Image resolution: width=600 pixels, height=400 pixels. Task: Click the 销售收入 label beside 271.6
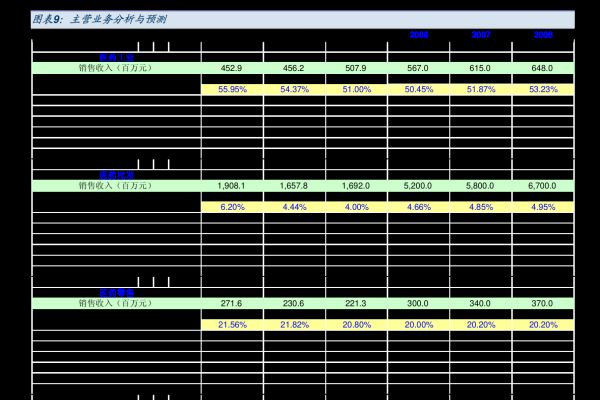pyautogui.click(x=114, y=303)
